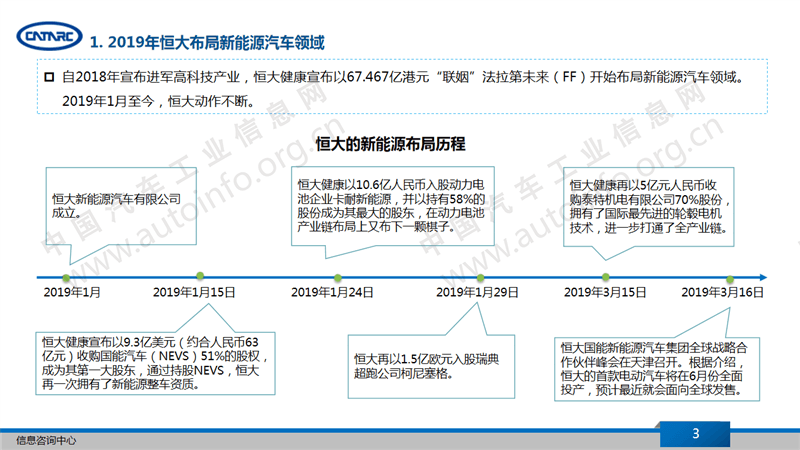Screen dimensions: 800x450
Task: Click the callout '恒大新能源汽车有限公司成立'
Action: [121, 206]
